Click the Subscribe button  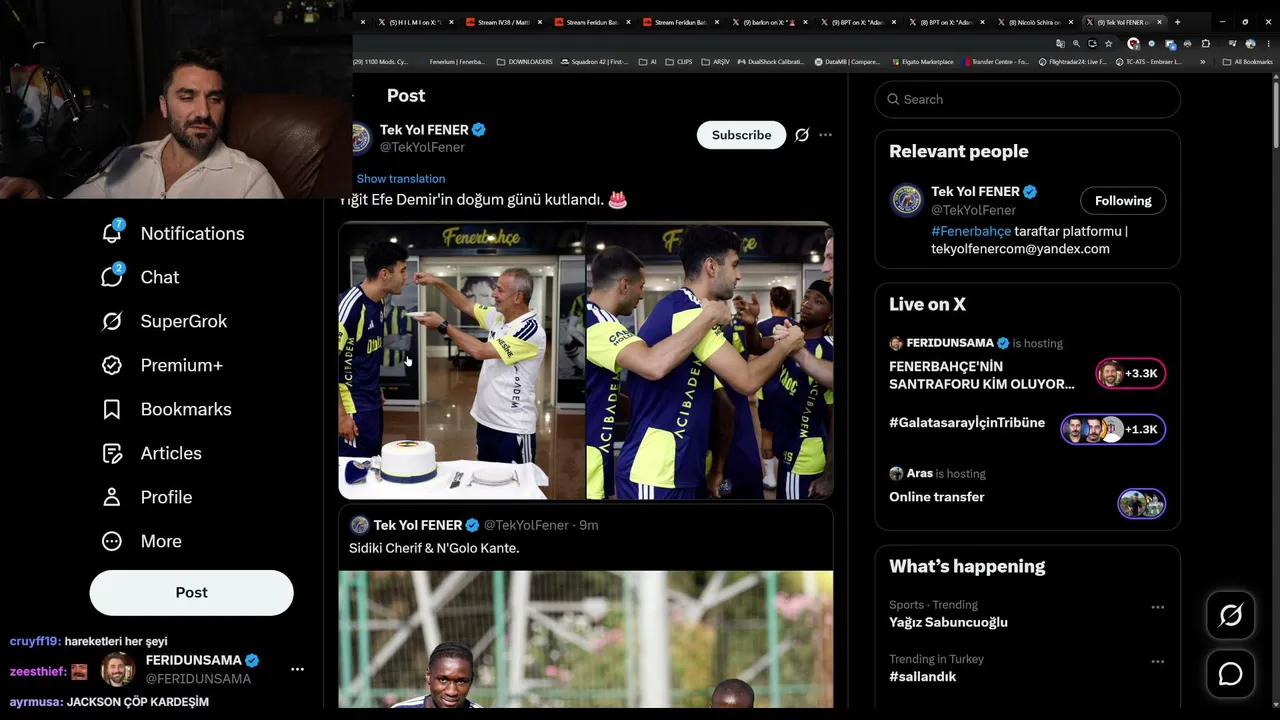741,135
